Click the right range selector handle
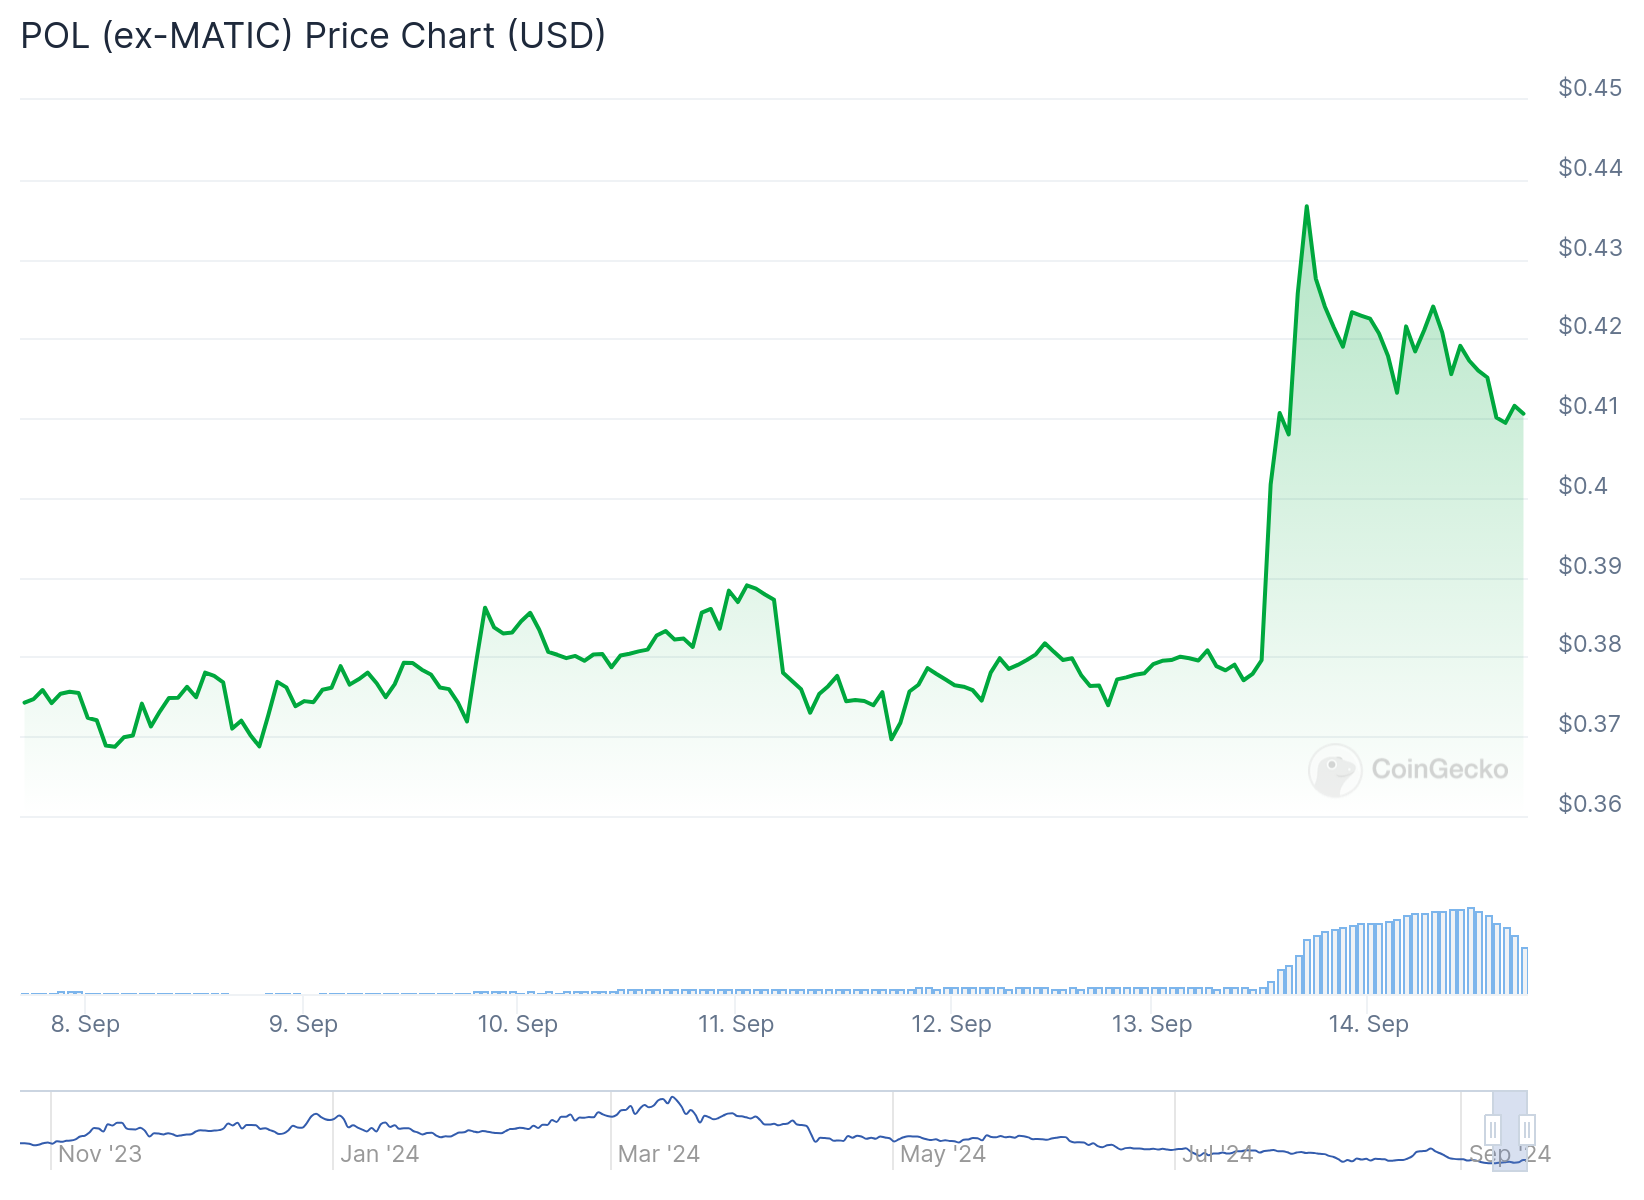1644x1200 pixels. [1527, 1130]
